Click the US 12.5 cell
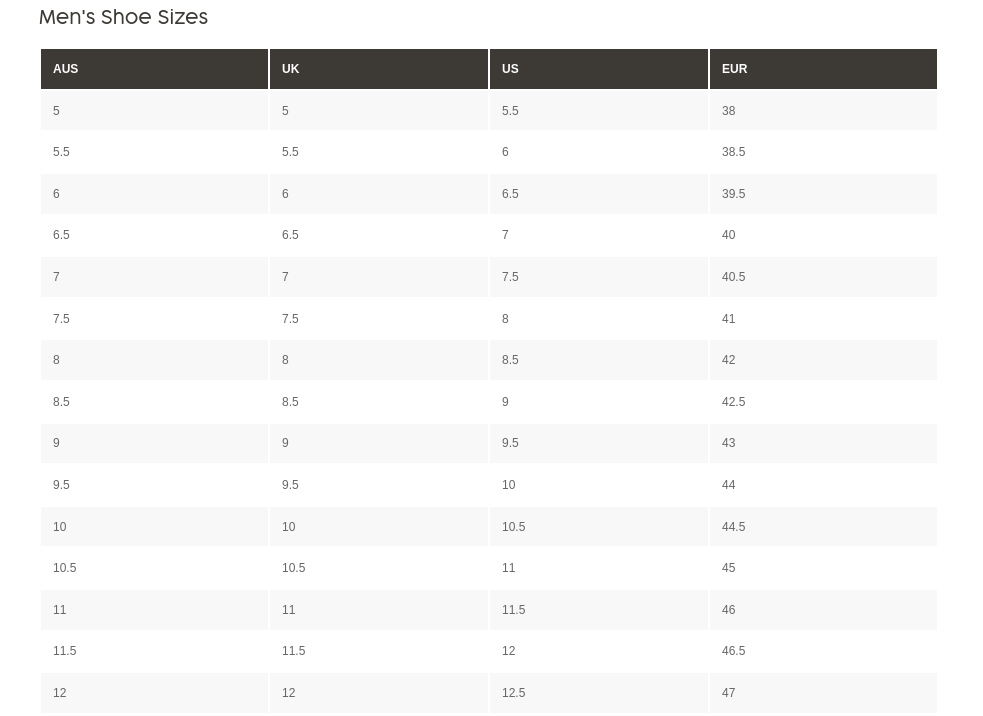Screen dimensions: 983x716 599,693
